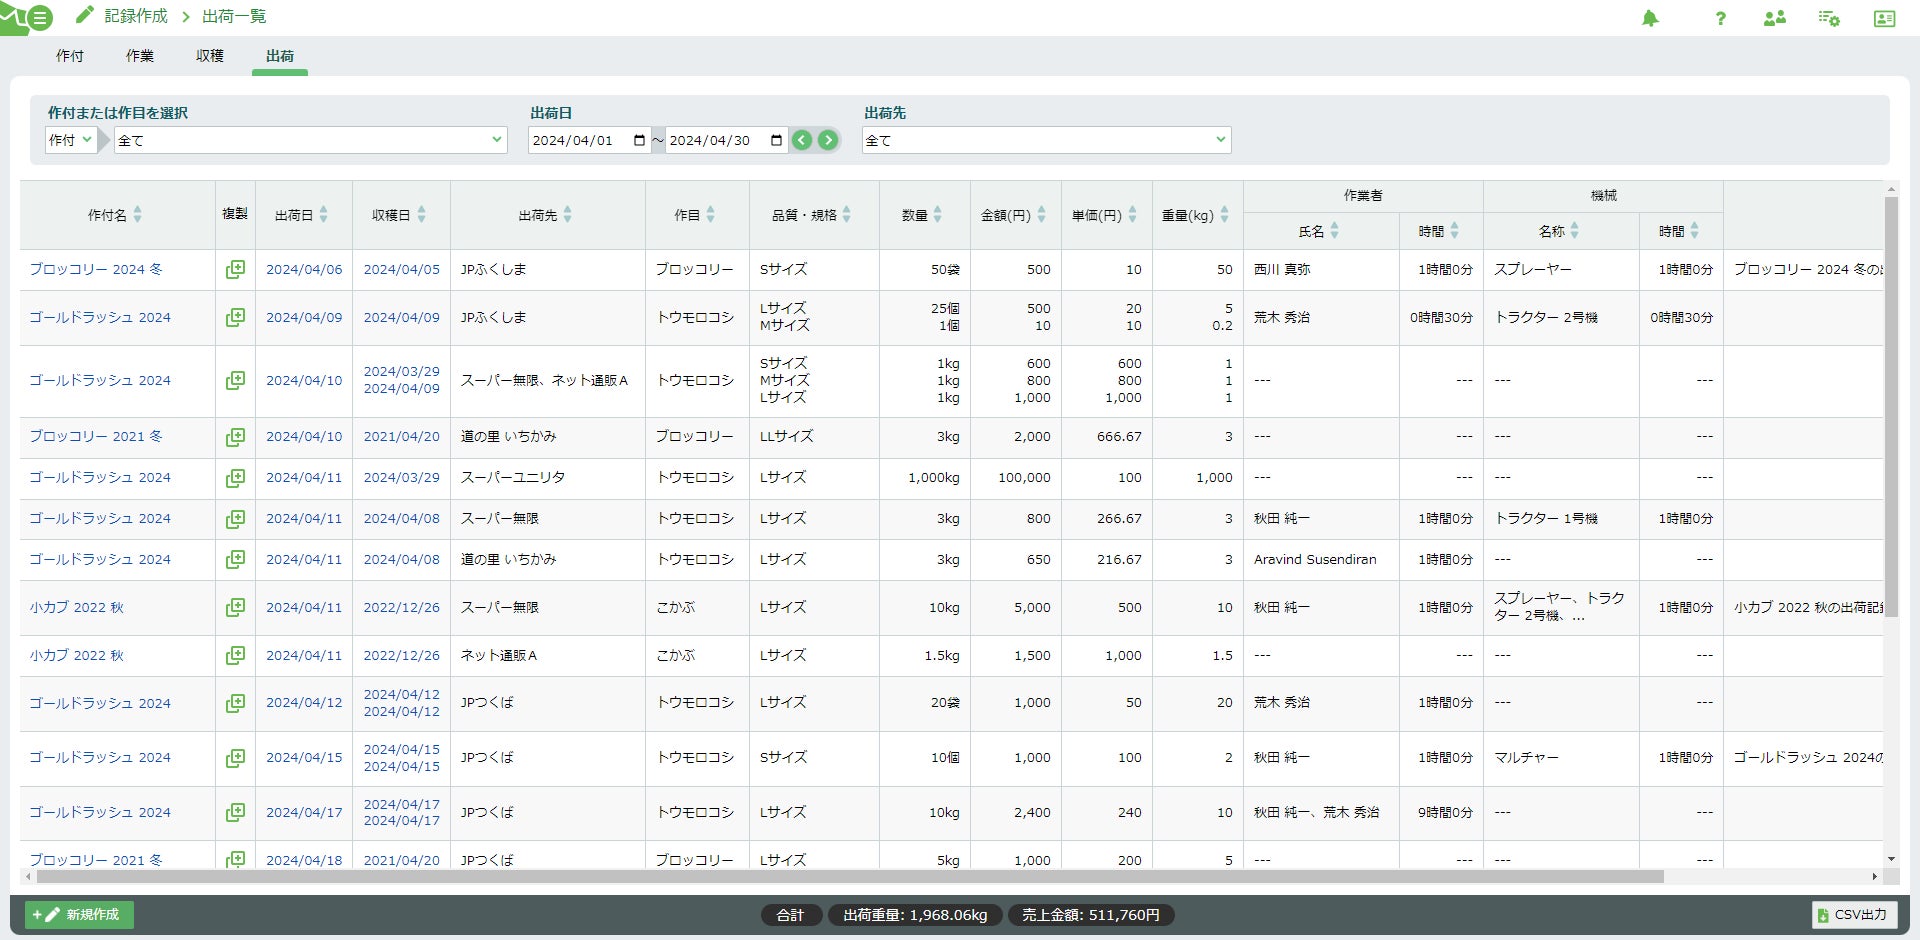
Task: Click the 新規作成 button
Action: tap(80, 914)
